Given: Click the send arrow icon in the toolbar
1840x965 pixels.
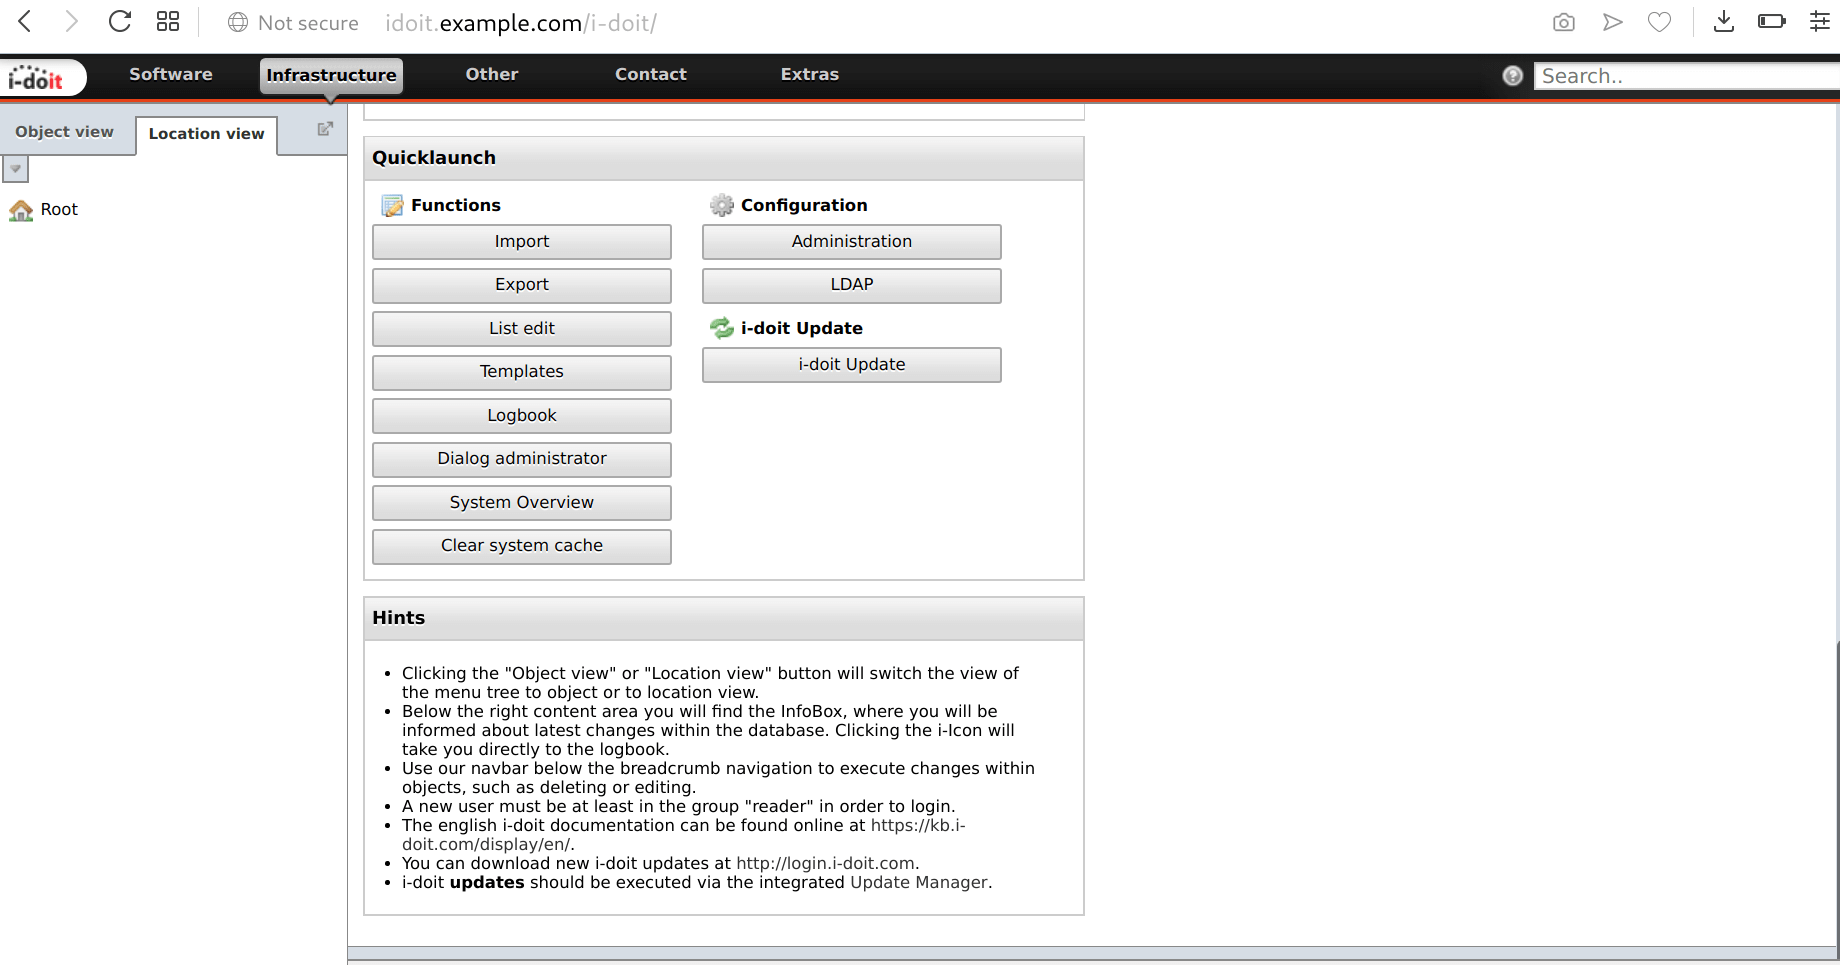Looking at the screenshot, I should point(1612,22).
